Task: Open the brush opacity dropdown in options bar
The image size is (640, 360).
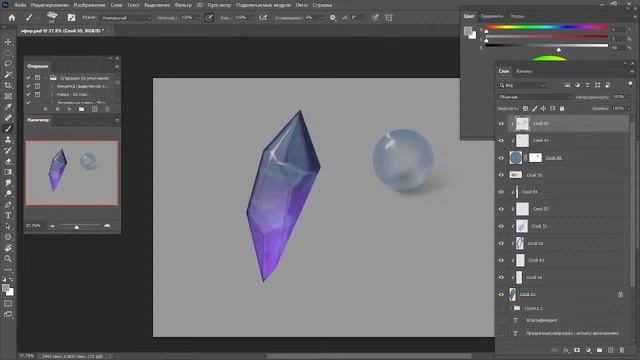Action: point(197,18)
